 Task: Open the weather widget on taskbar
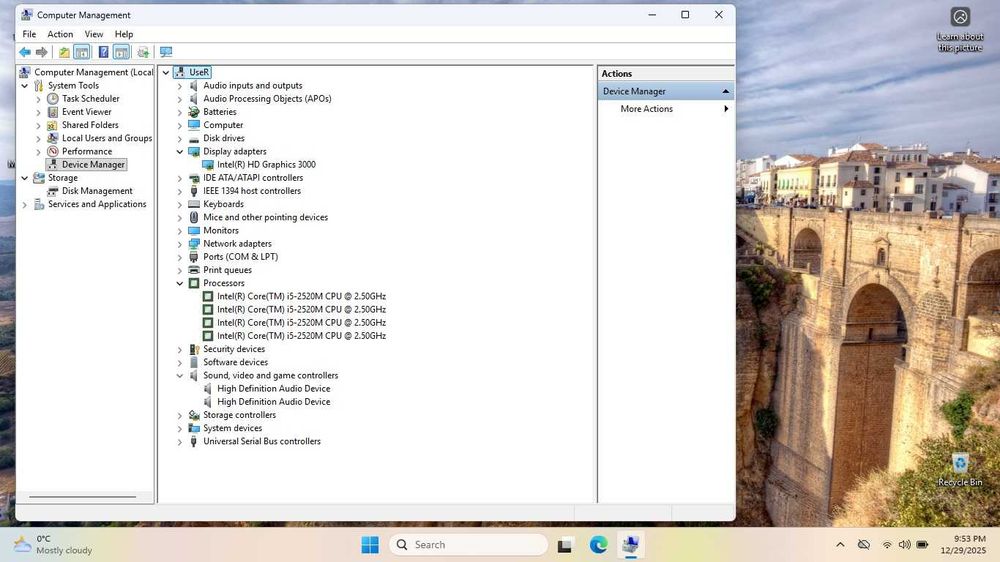click(x=52, y=545)
